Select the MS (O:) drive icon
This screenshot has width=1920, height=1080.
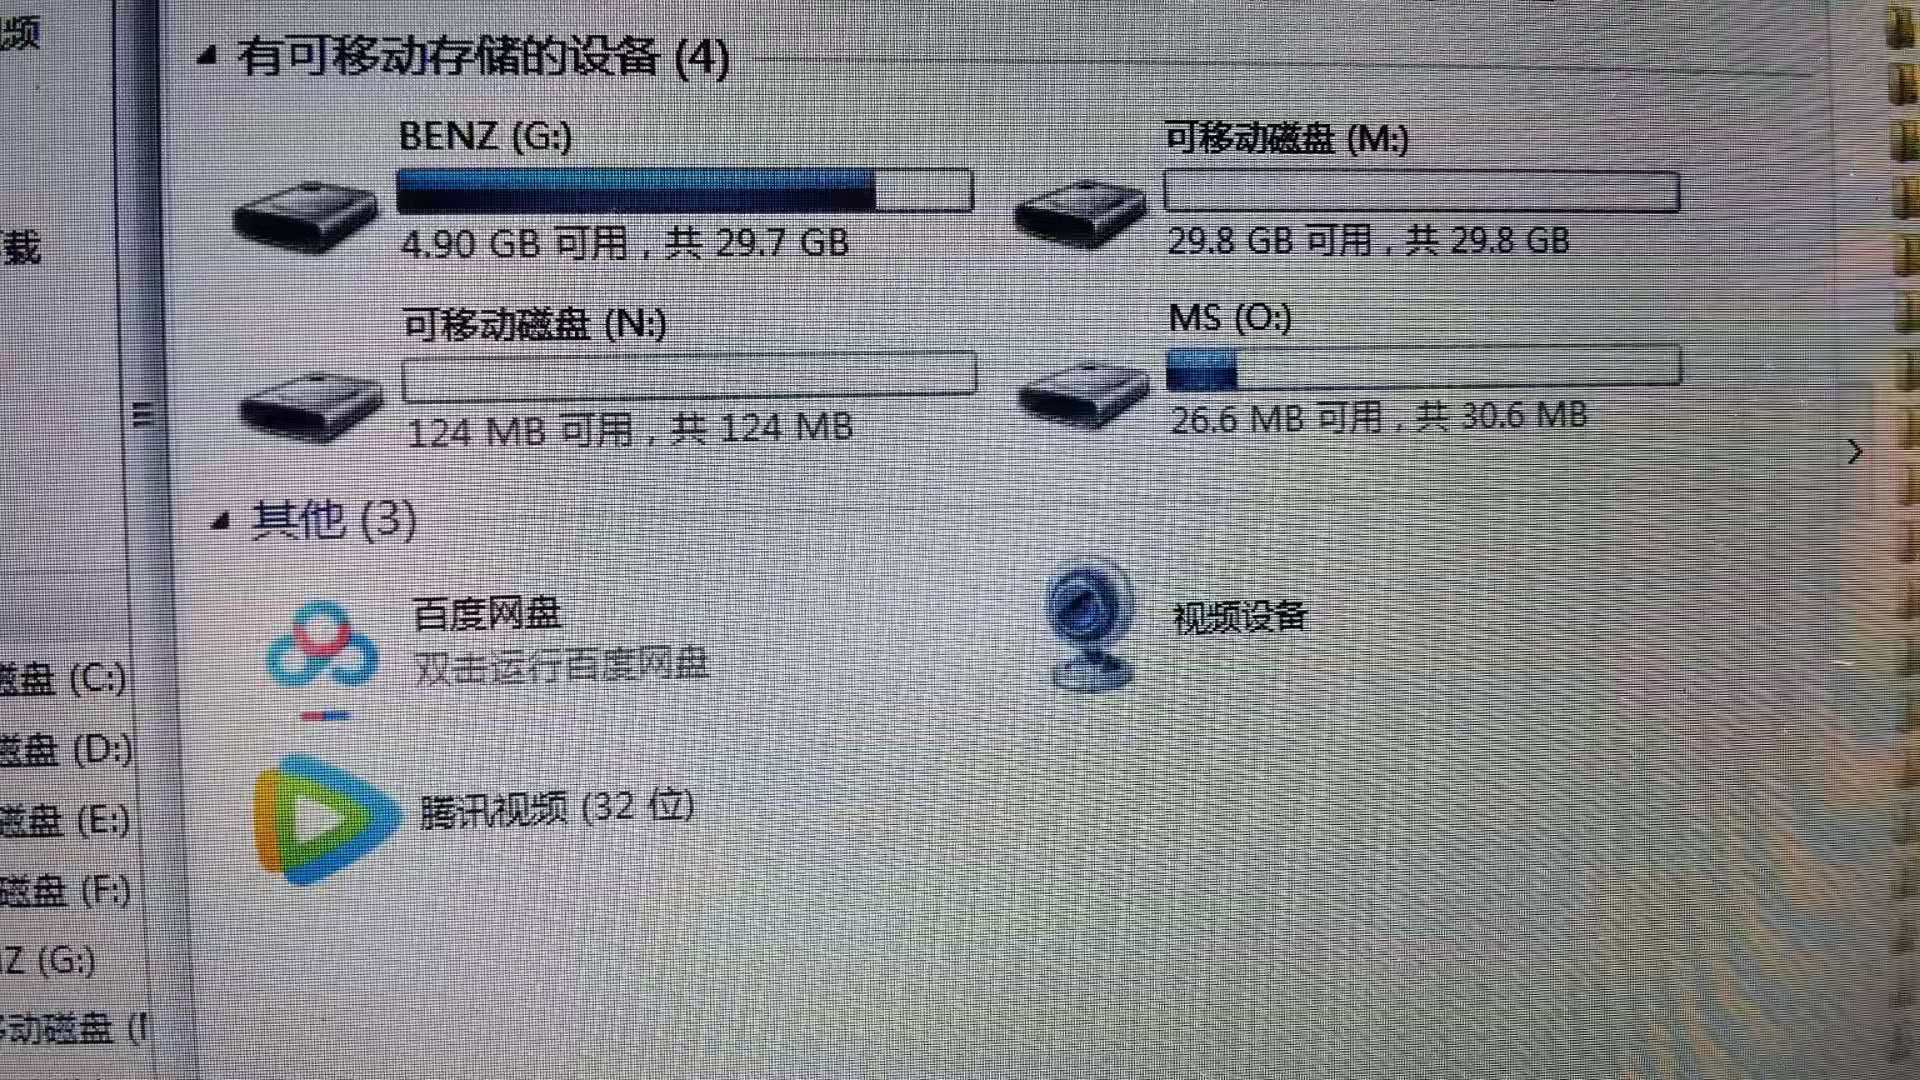click(x=1083, y=394)
